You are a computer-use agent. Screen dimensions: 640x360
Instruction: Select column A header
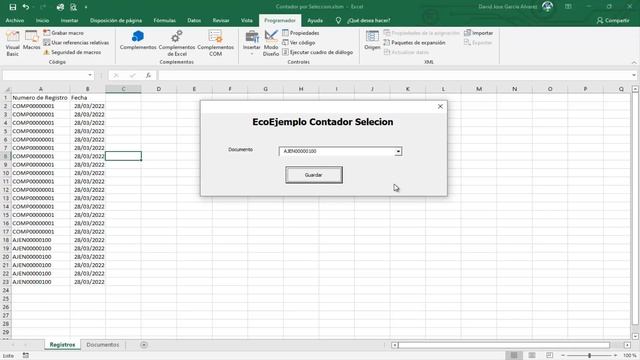tap(40, 89)
